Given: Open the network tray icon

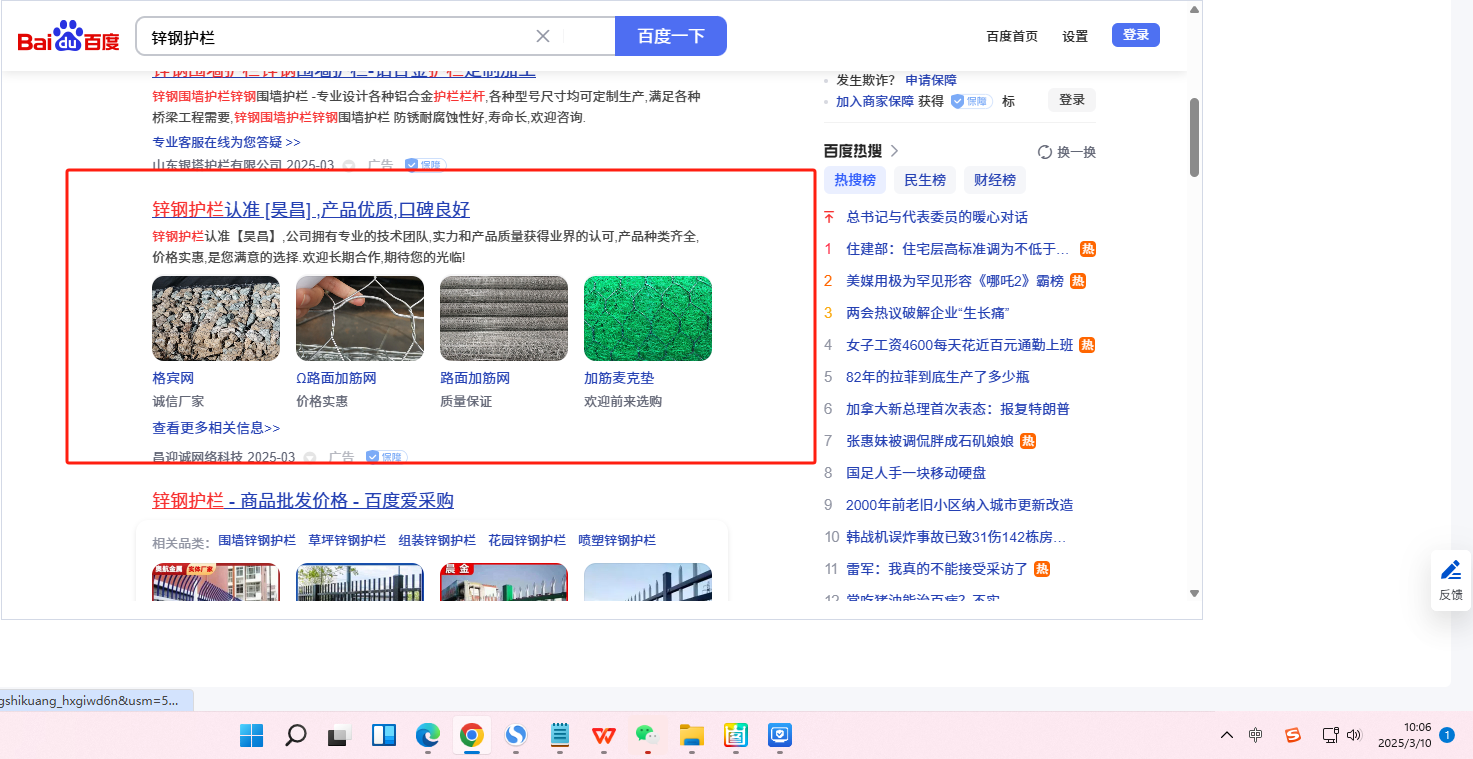Looking at the screenshot, I should pyautogui.click(x=1330, y=735).
